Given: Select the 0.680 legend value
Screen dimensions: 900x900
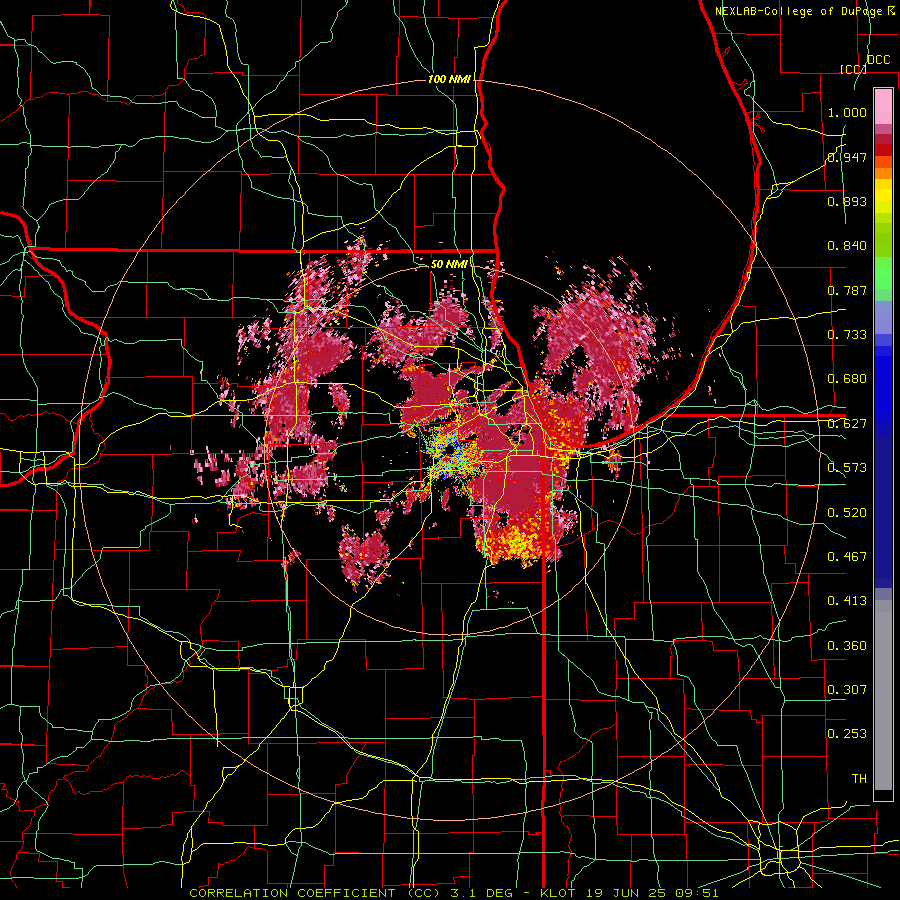Looking at the screenshot, I should [x=847, y=379].
